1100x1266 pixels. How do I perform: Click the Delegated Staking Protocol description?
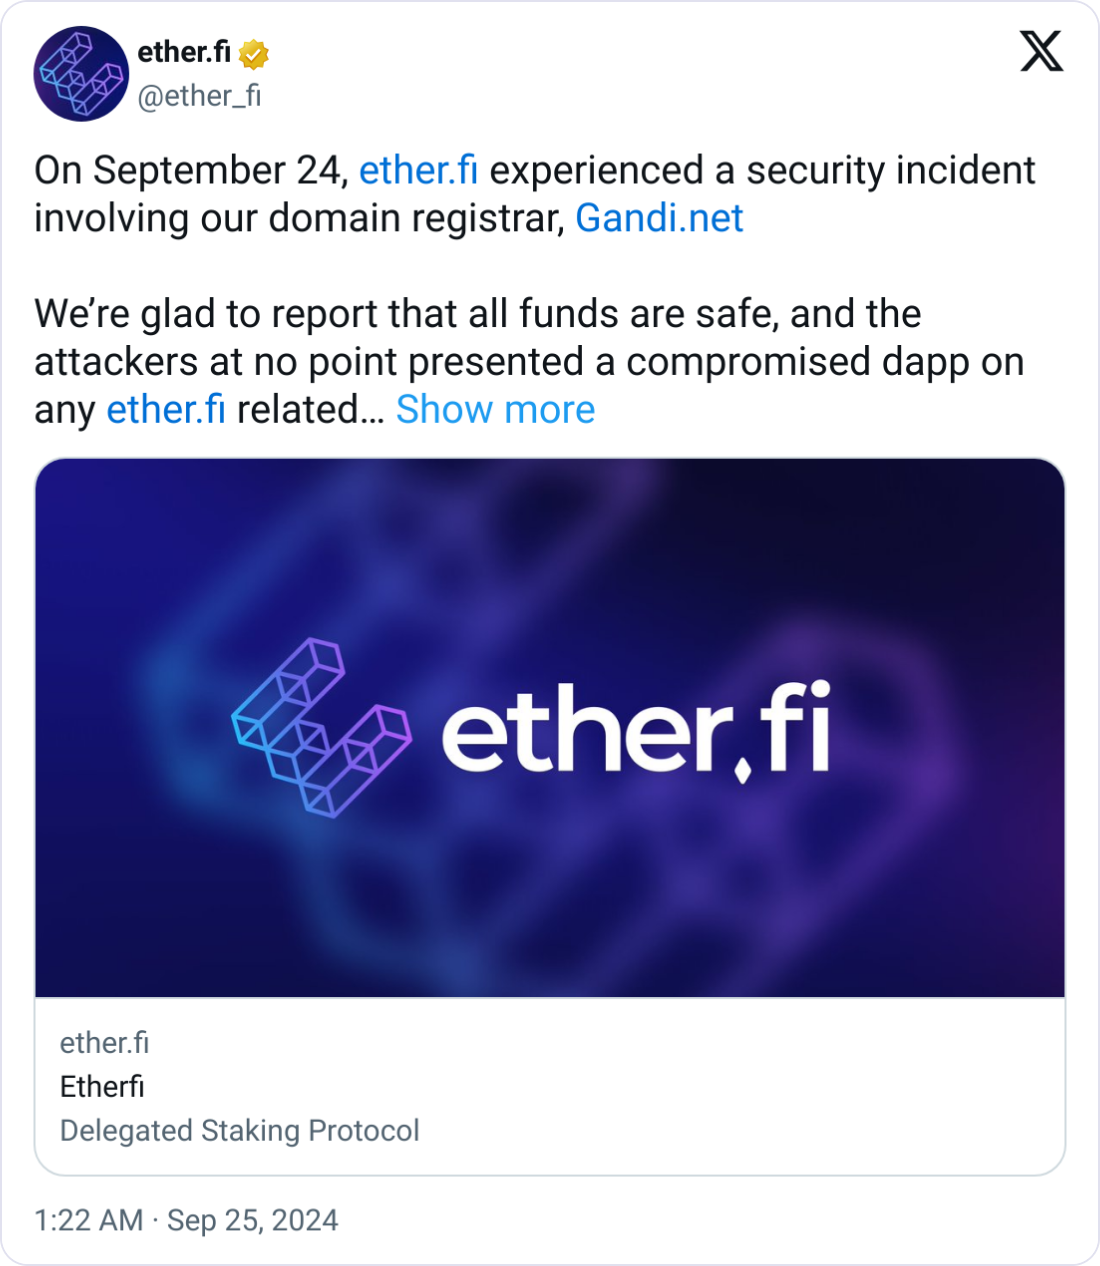point(240,1130)
